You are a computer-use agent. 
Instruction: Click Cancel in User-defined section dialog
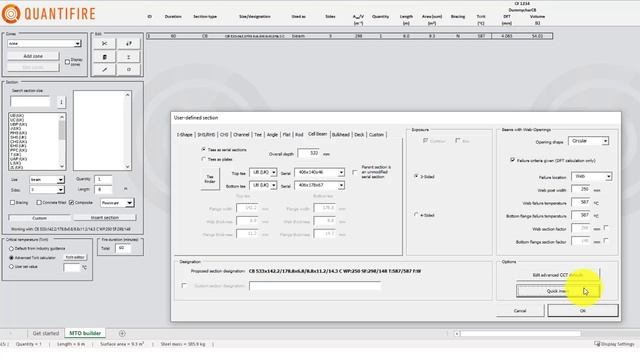[x=520, y=311]
